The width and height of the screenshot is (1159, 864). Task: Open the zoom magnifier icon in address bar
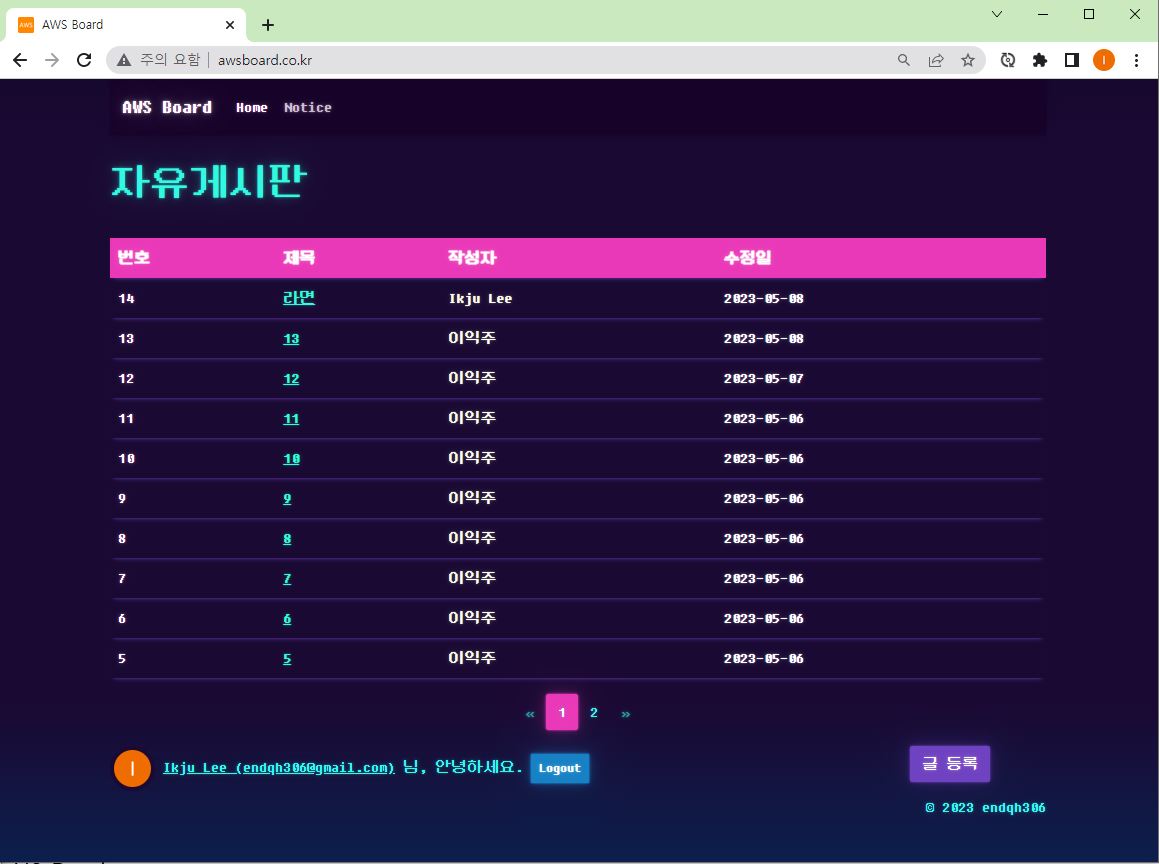coord(903,61)
